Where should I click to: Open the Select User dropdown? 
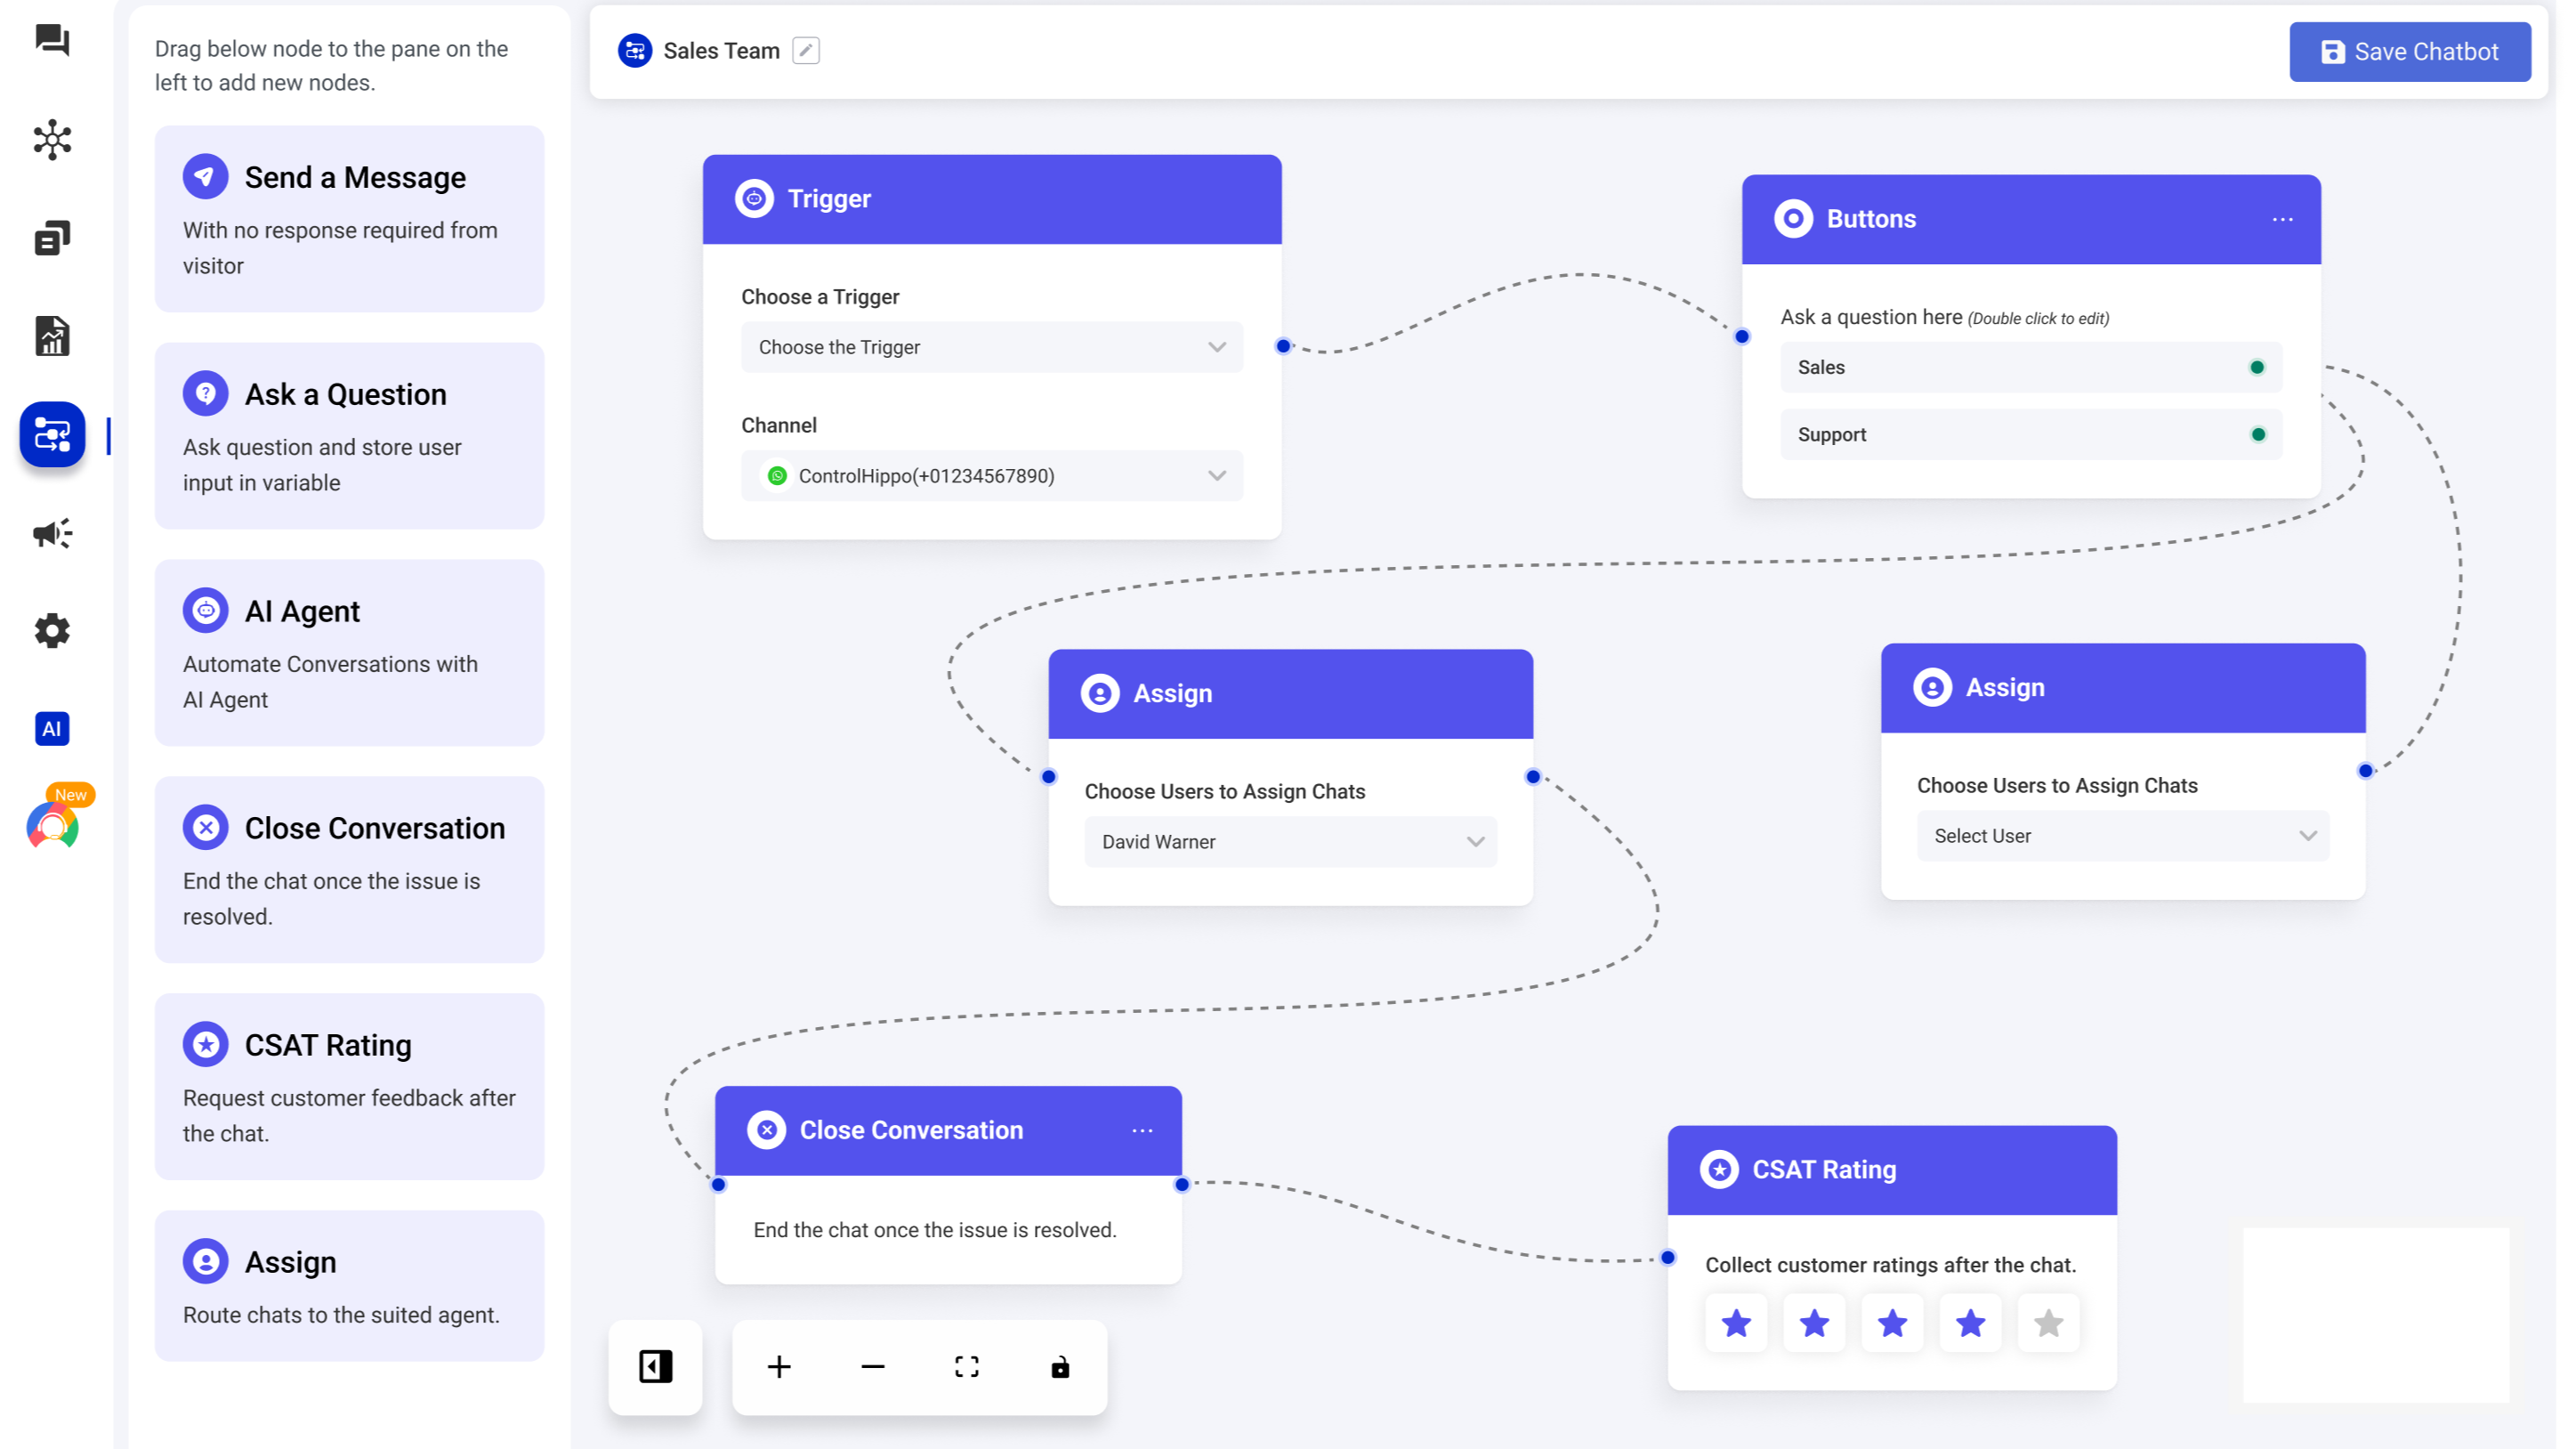pyautogui.click(x=2122, y=836)
